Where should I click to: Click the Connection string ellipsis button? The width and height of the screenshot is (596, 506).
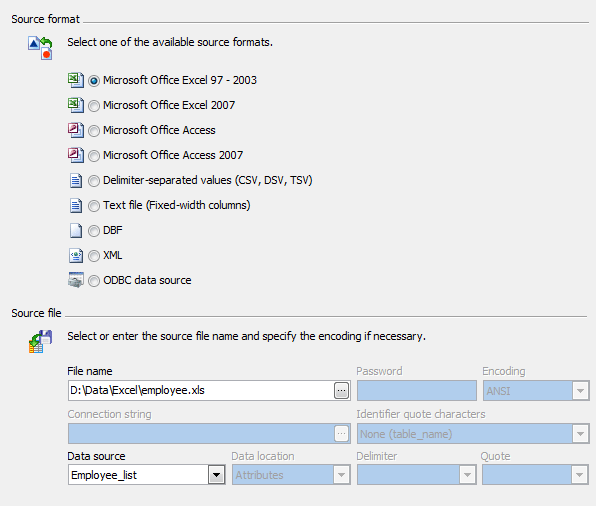click(x=341, y=434)
